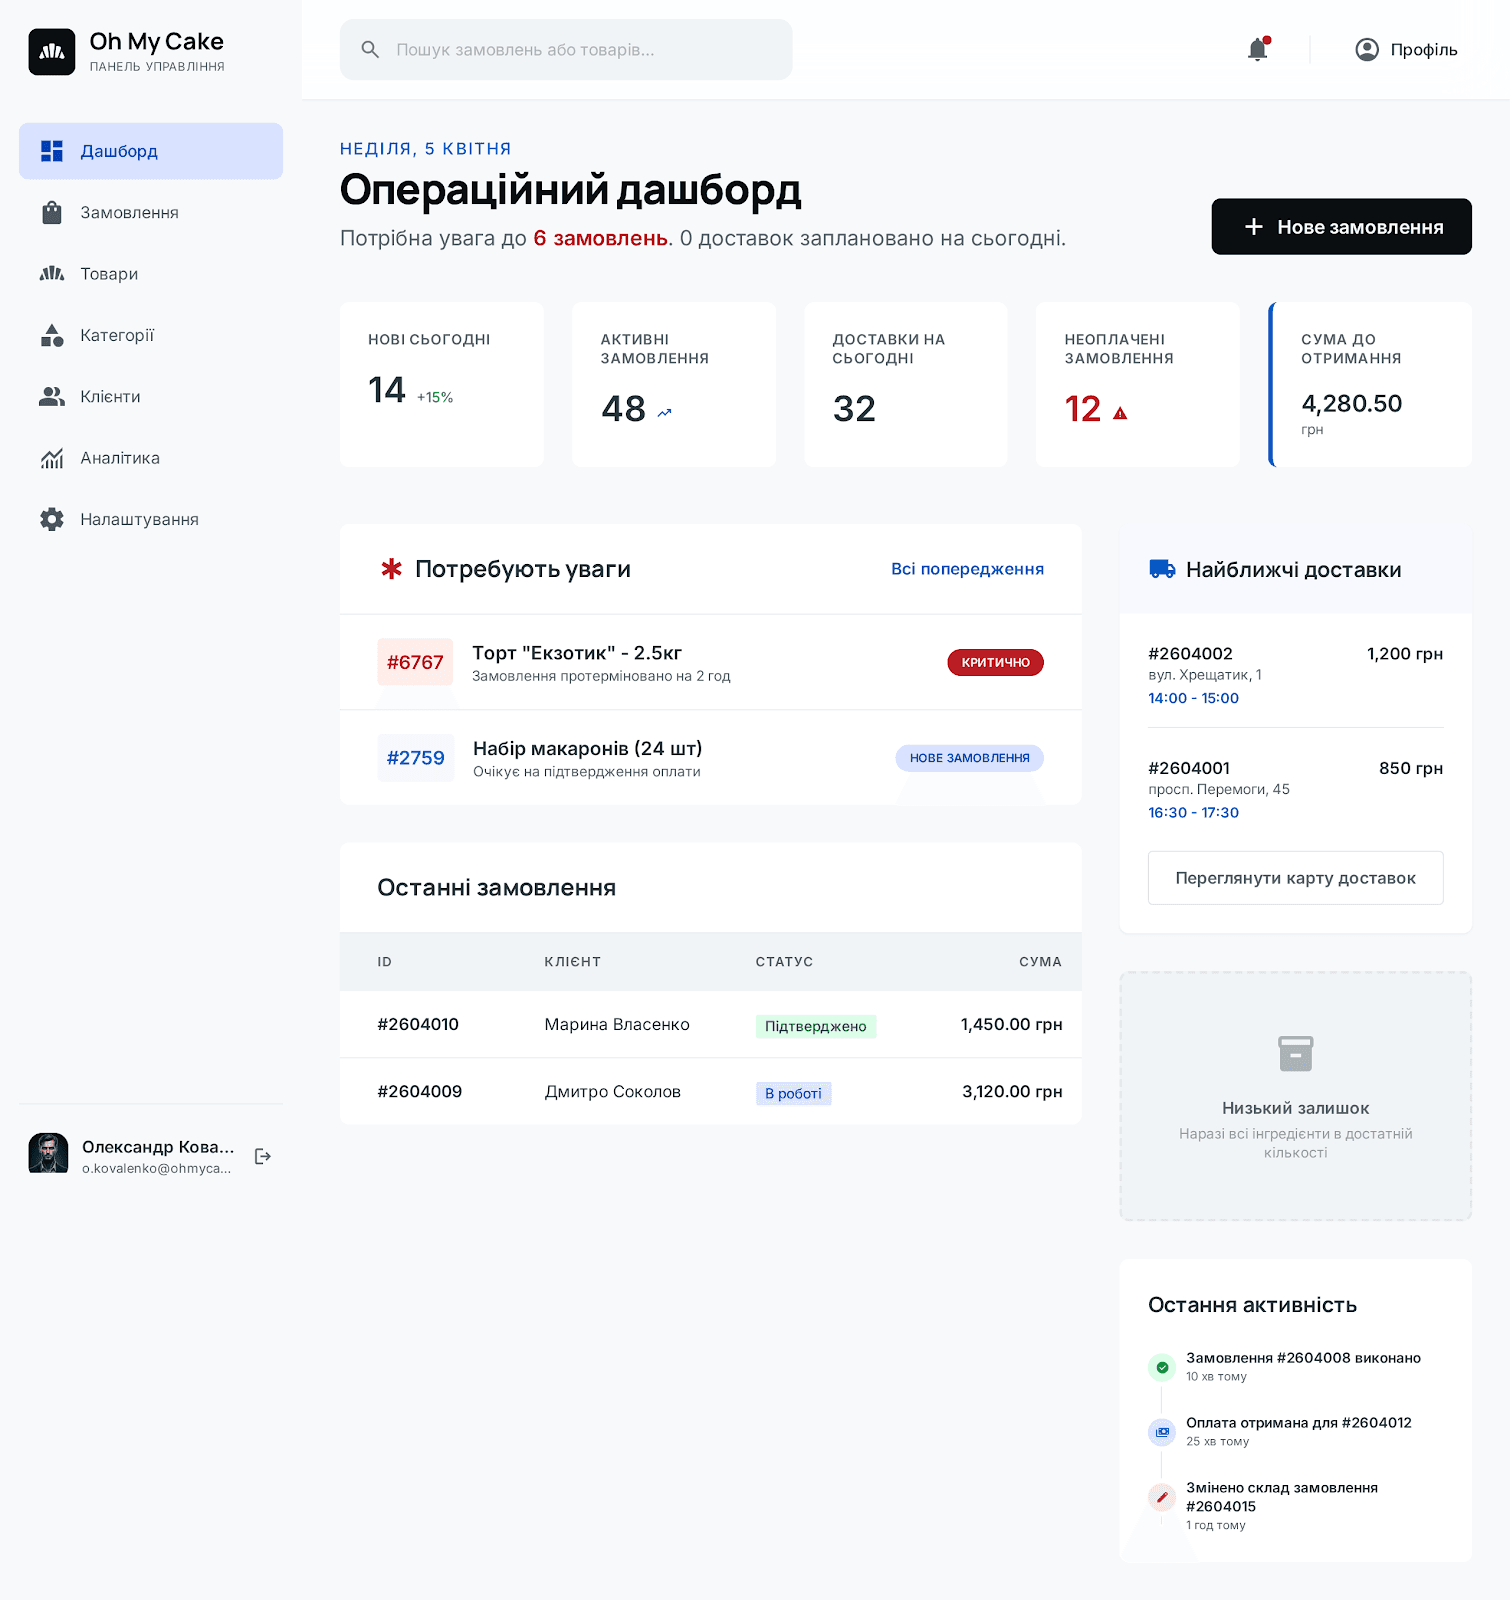Select alert order #6767 badge

tap(415, 662)
